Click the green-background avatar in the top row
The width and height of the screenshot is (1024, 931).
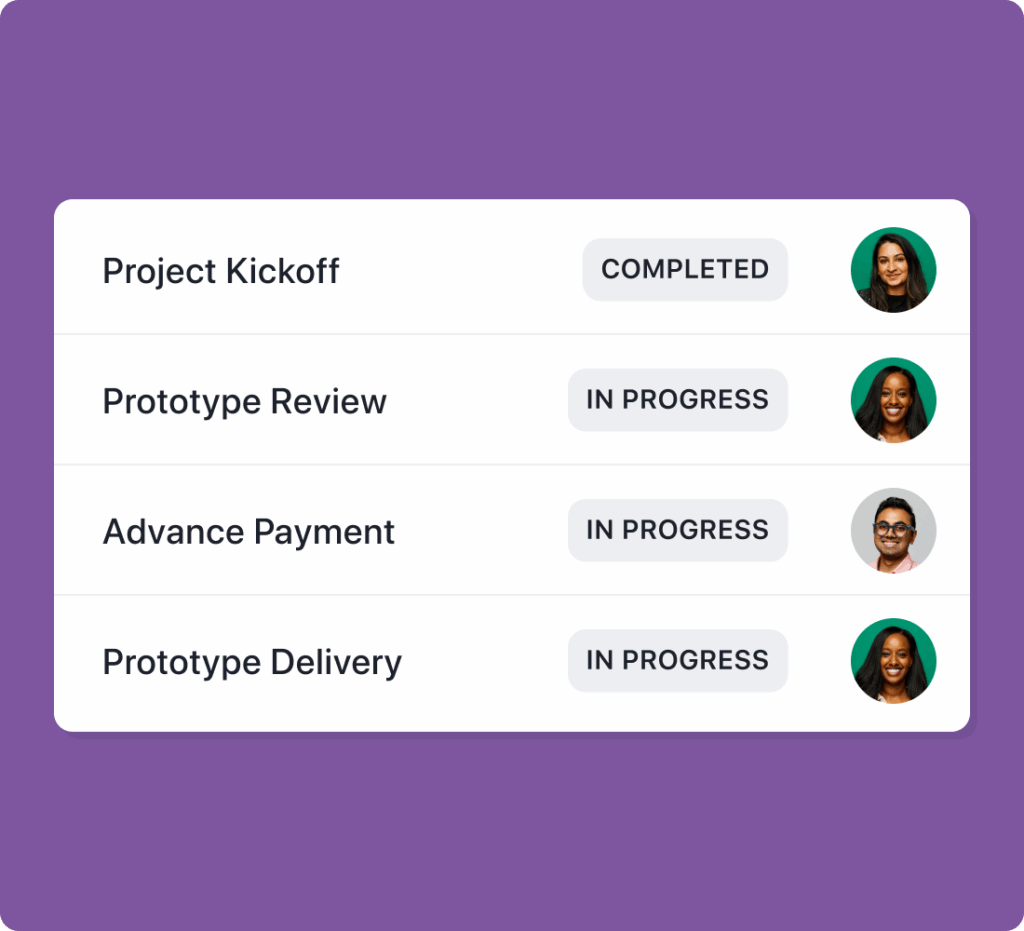(x=893, y=269)
